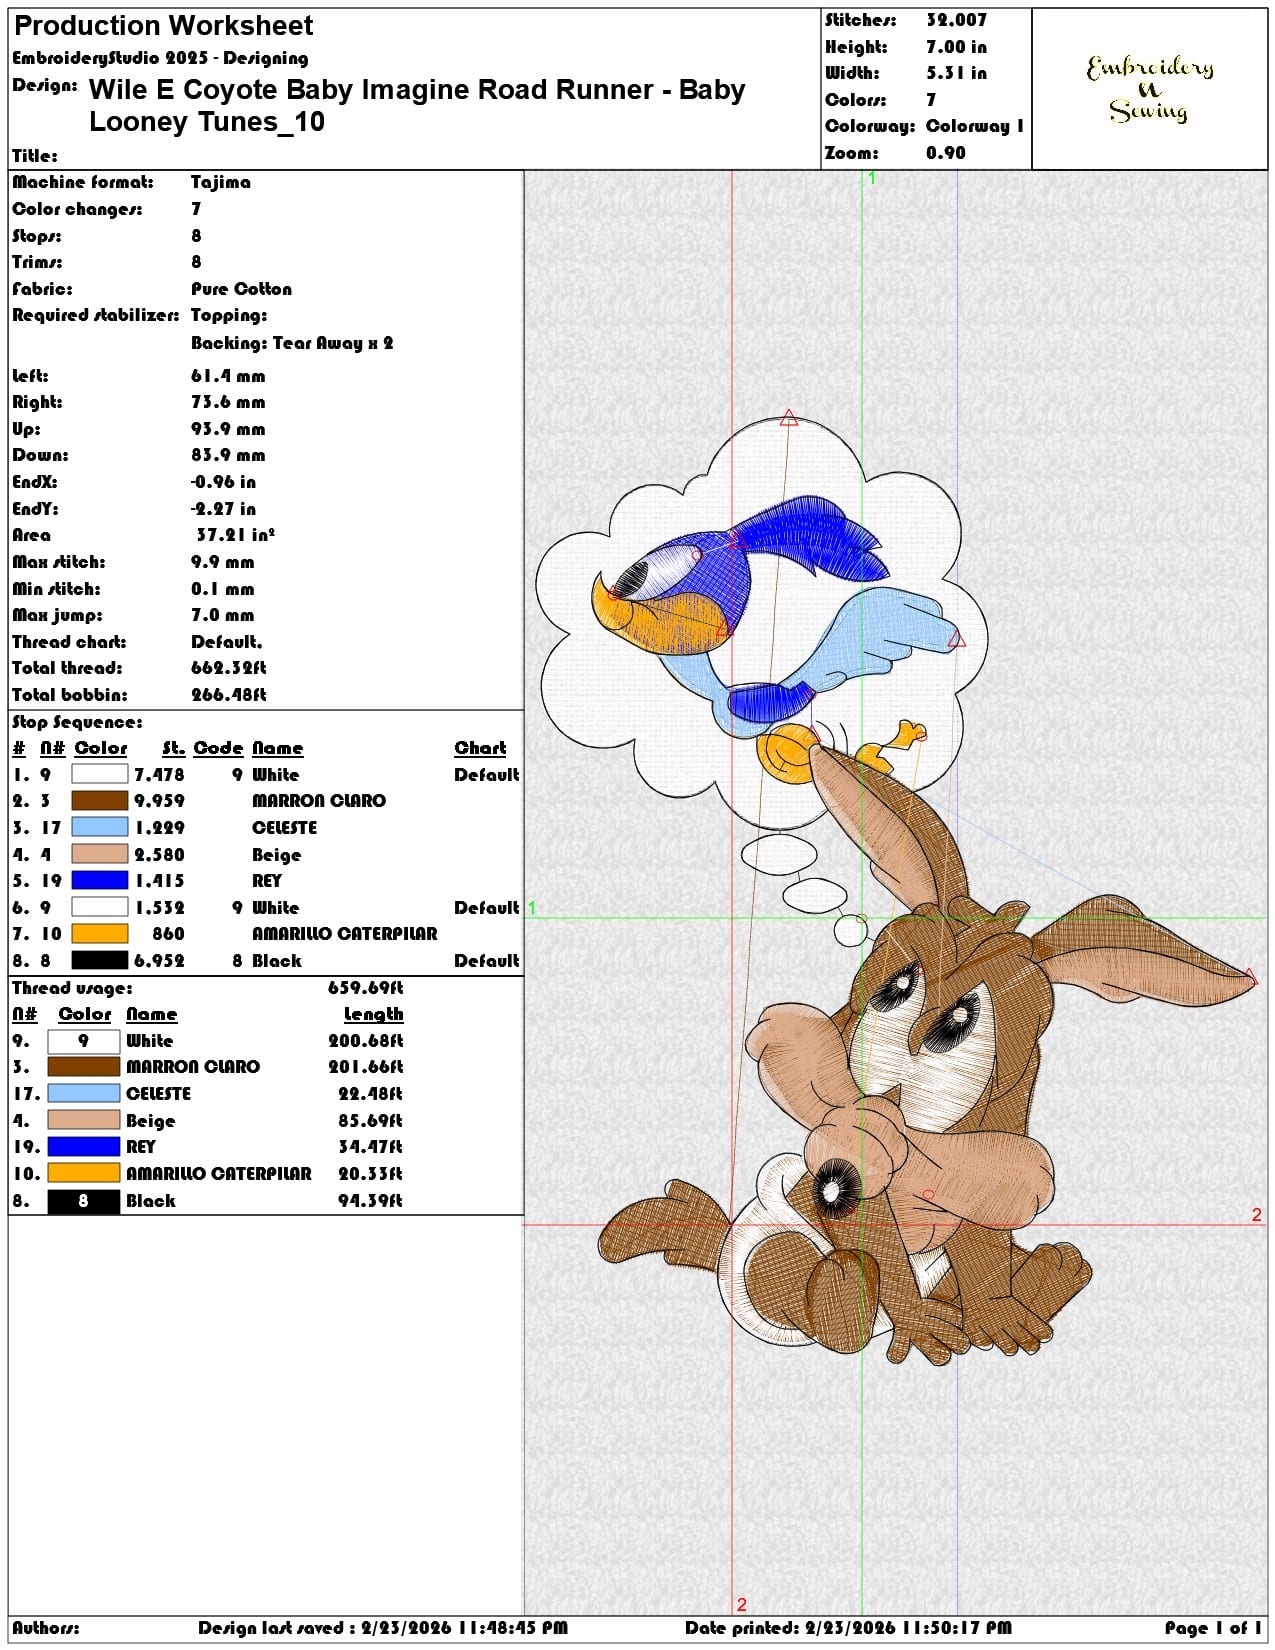Click black swatch in stop sequence row 8
This screenshot has height=1650, width=1275.
[100, 960]
